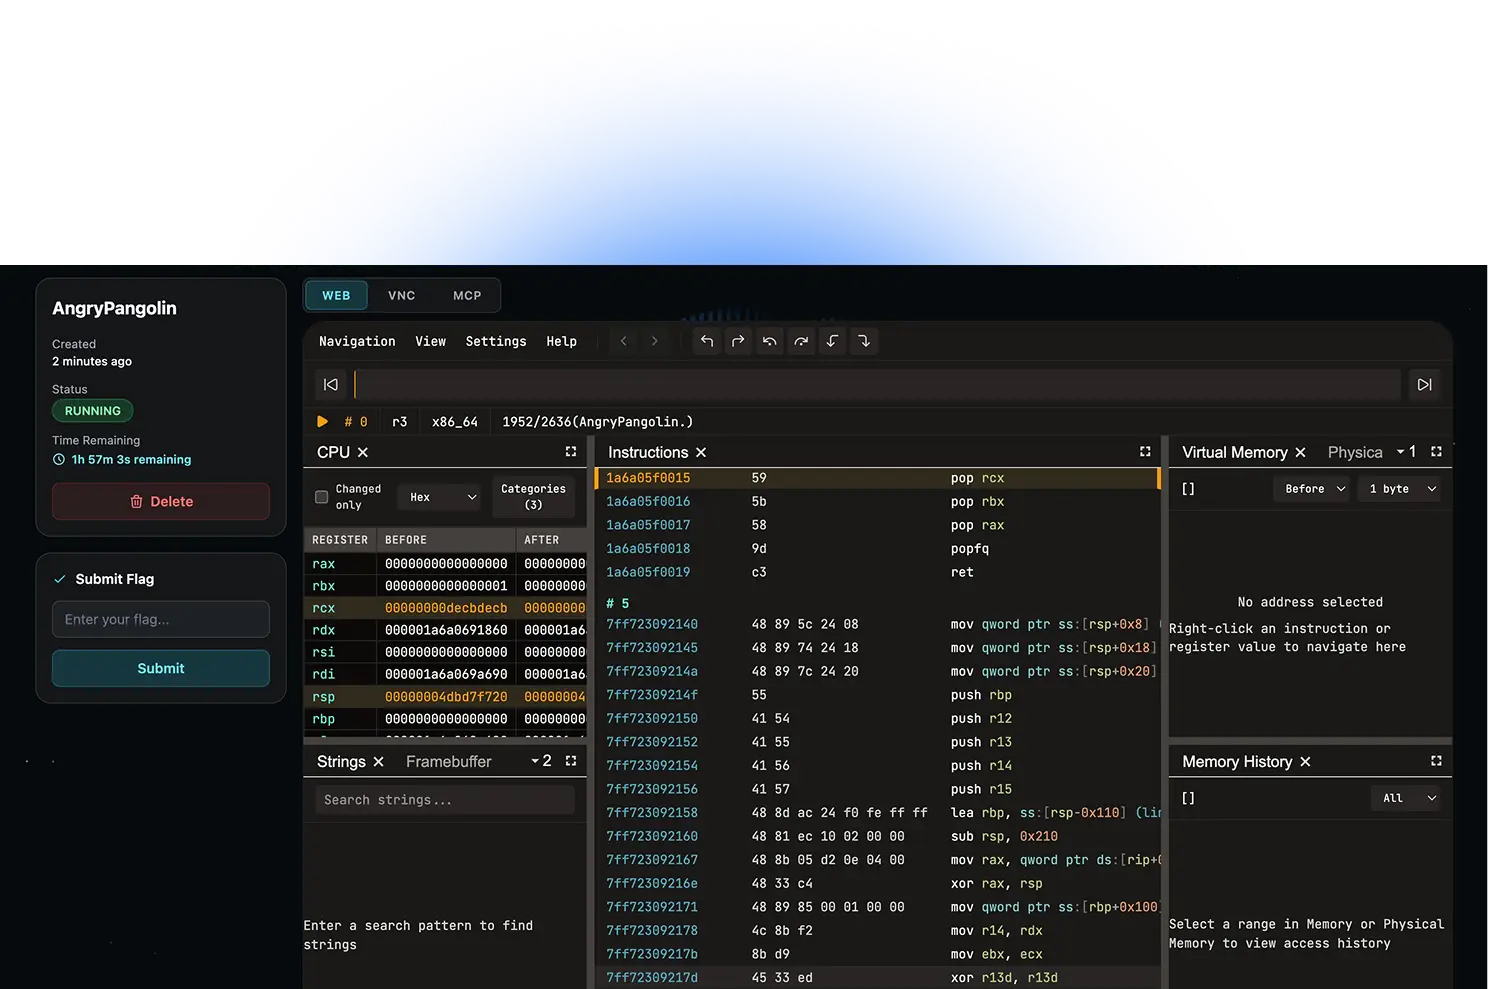Maximize the Memory History panel
The image size is (1488, 989).
pyautogui.click(x=1437, y=761)
